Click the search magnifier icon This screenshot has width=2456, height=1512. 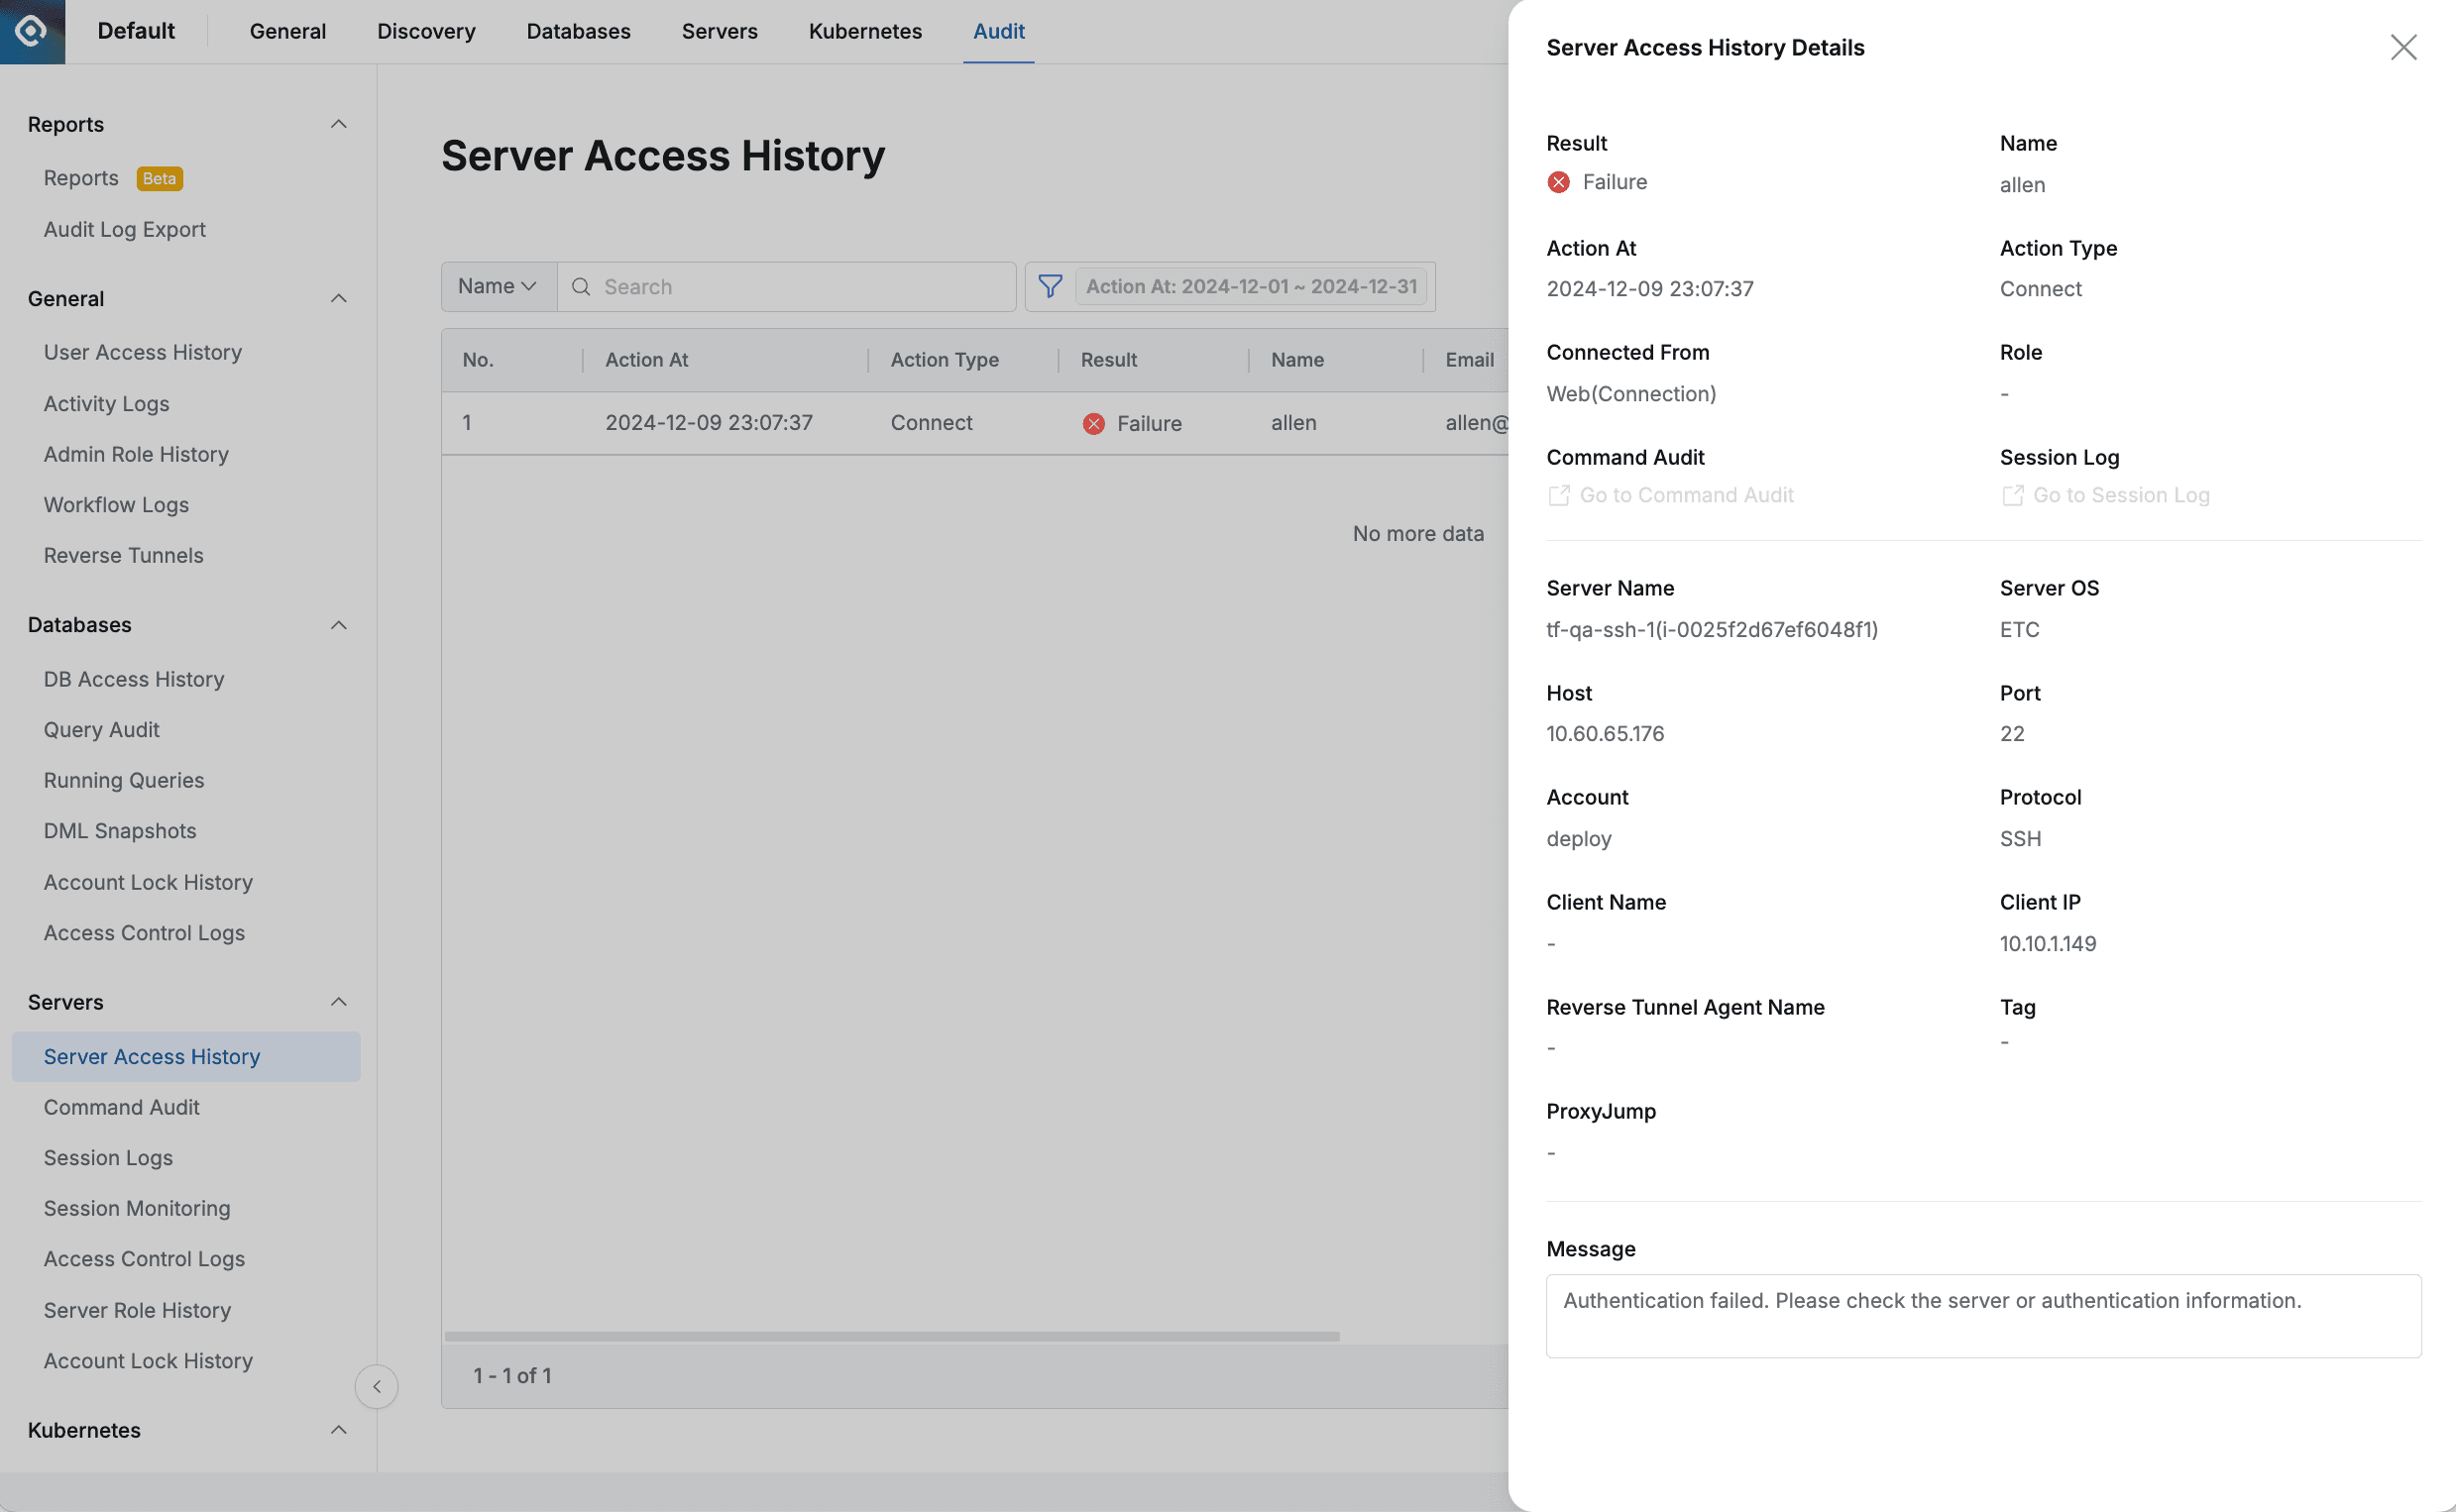coord(581,286)
